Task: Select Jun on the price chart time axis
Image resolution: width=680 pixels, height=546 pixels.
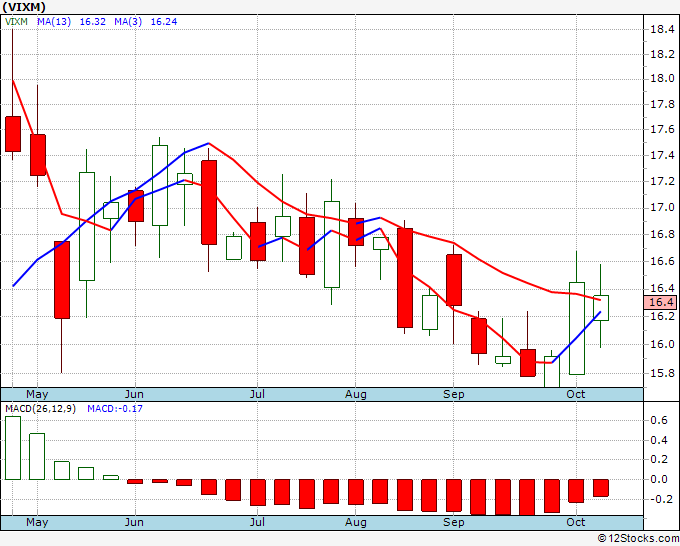Action: [x=134, y=394]
